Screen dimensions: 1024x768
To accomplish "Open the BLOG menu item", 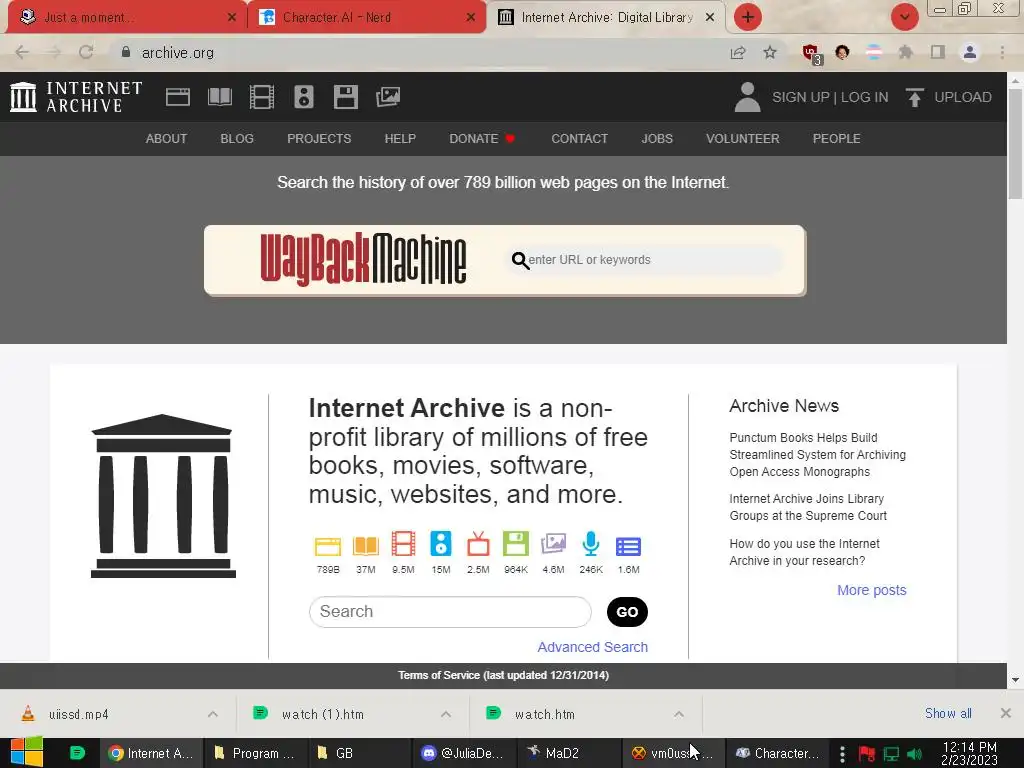I will (x=237, y=138).
